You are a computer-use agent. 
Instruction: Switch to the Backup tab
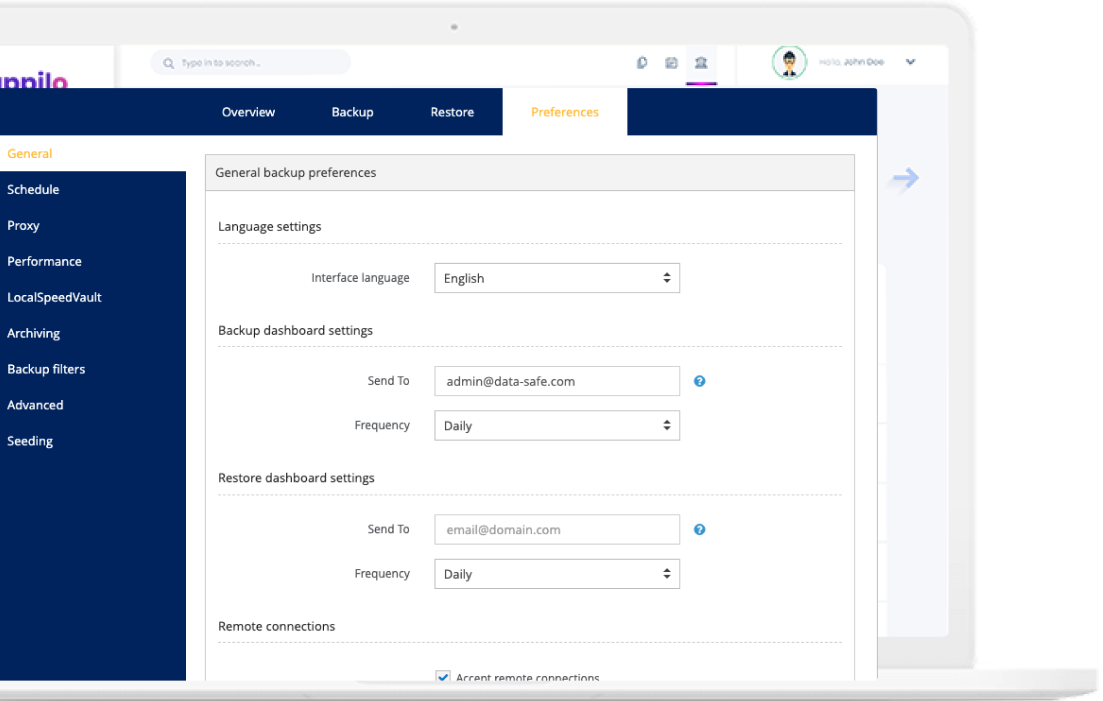352,112
